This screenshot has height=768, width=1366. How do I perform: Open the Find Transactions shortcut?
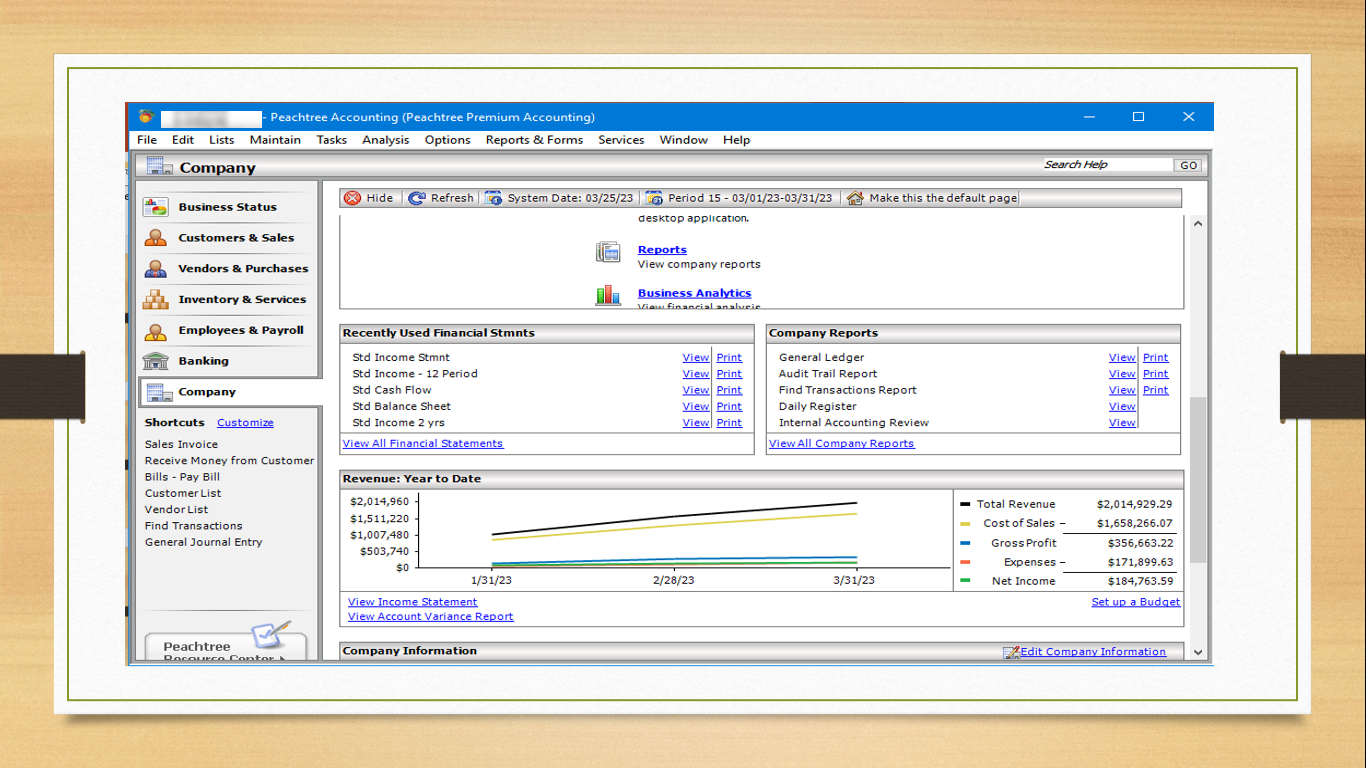tap(194, 526)
